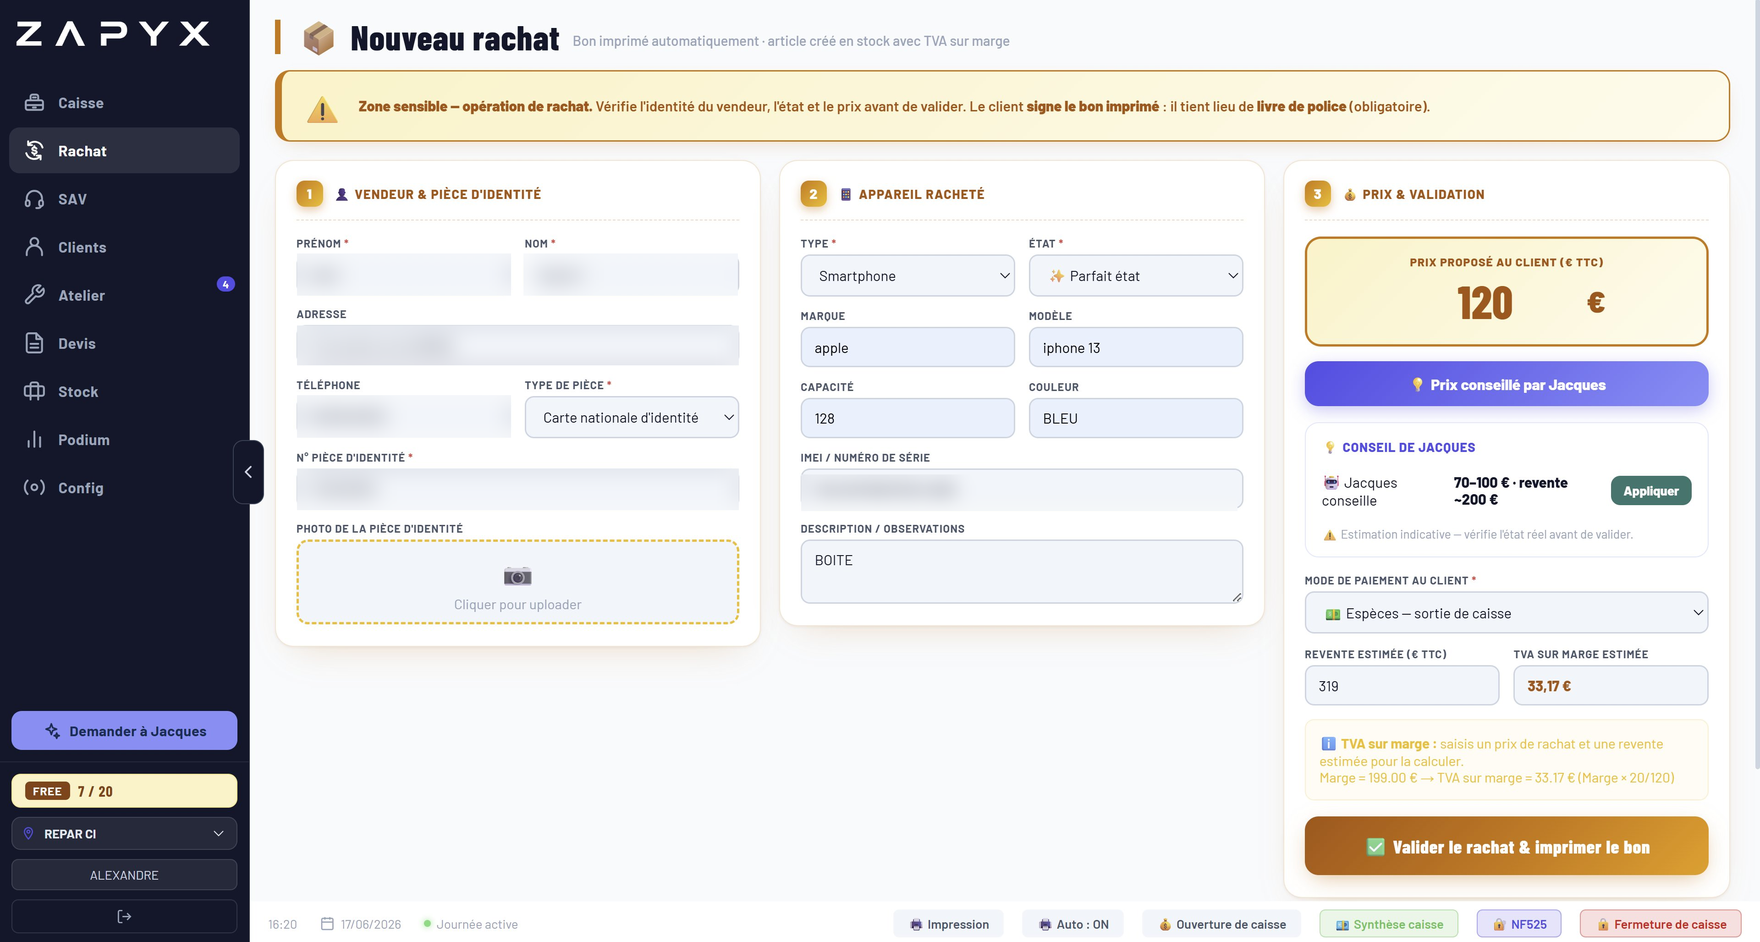Click the Rachat sidebar icon
Viewport: 1760px width, 942px height.
[35, 150]
